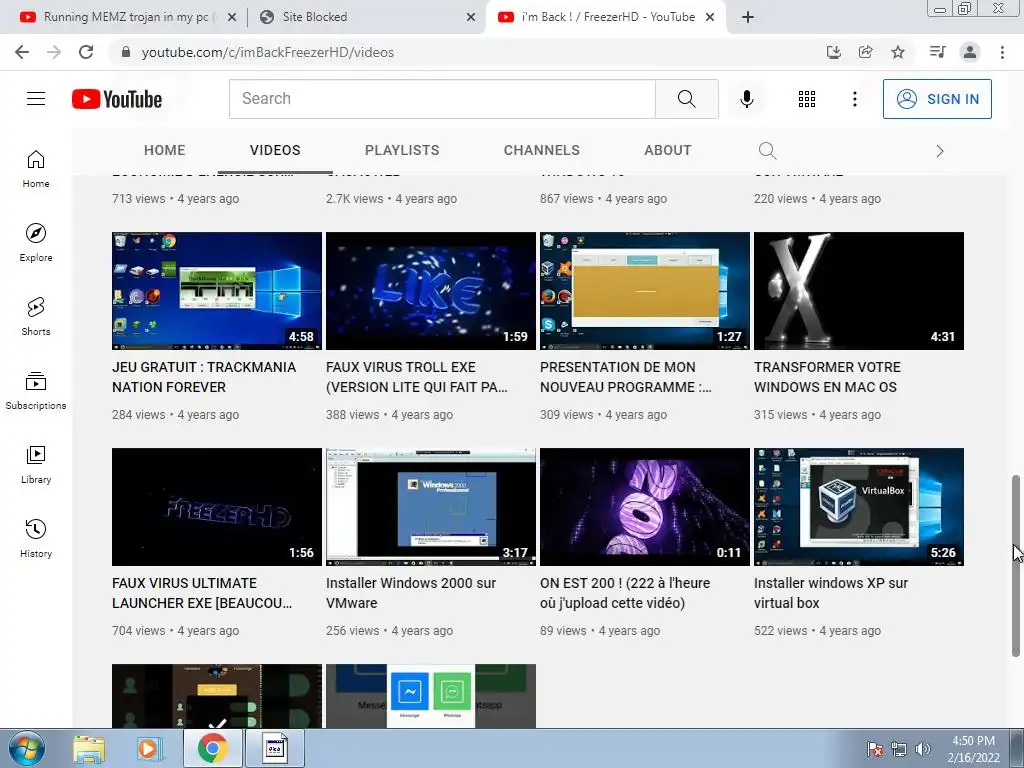The image size is (1024, 768).
Task: Select the VIDEOS channel tab
Action: [x=275, y=150]
